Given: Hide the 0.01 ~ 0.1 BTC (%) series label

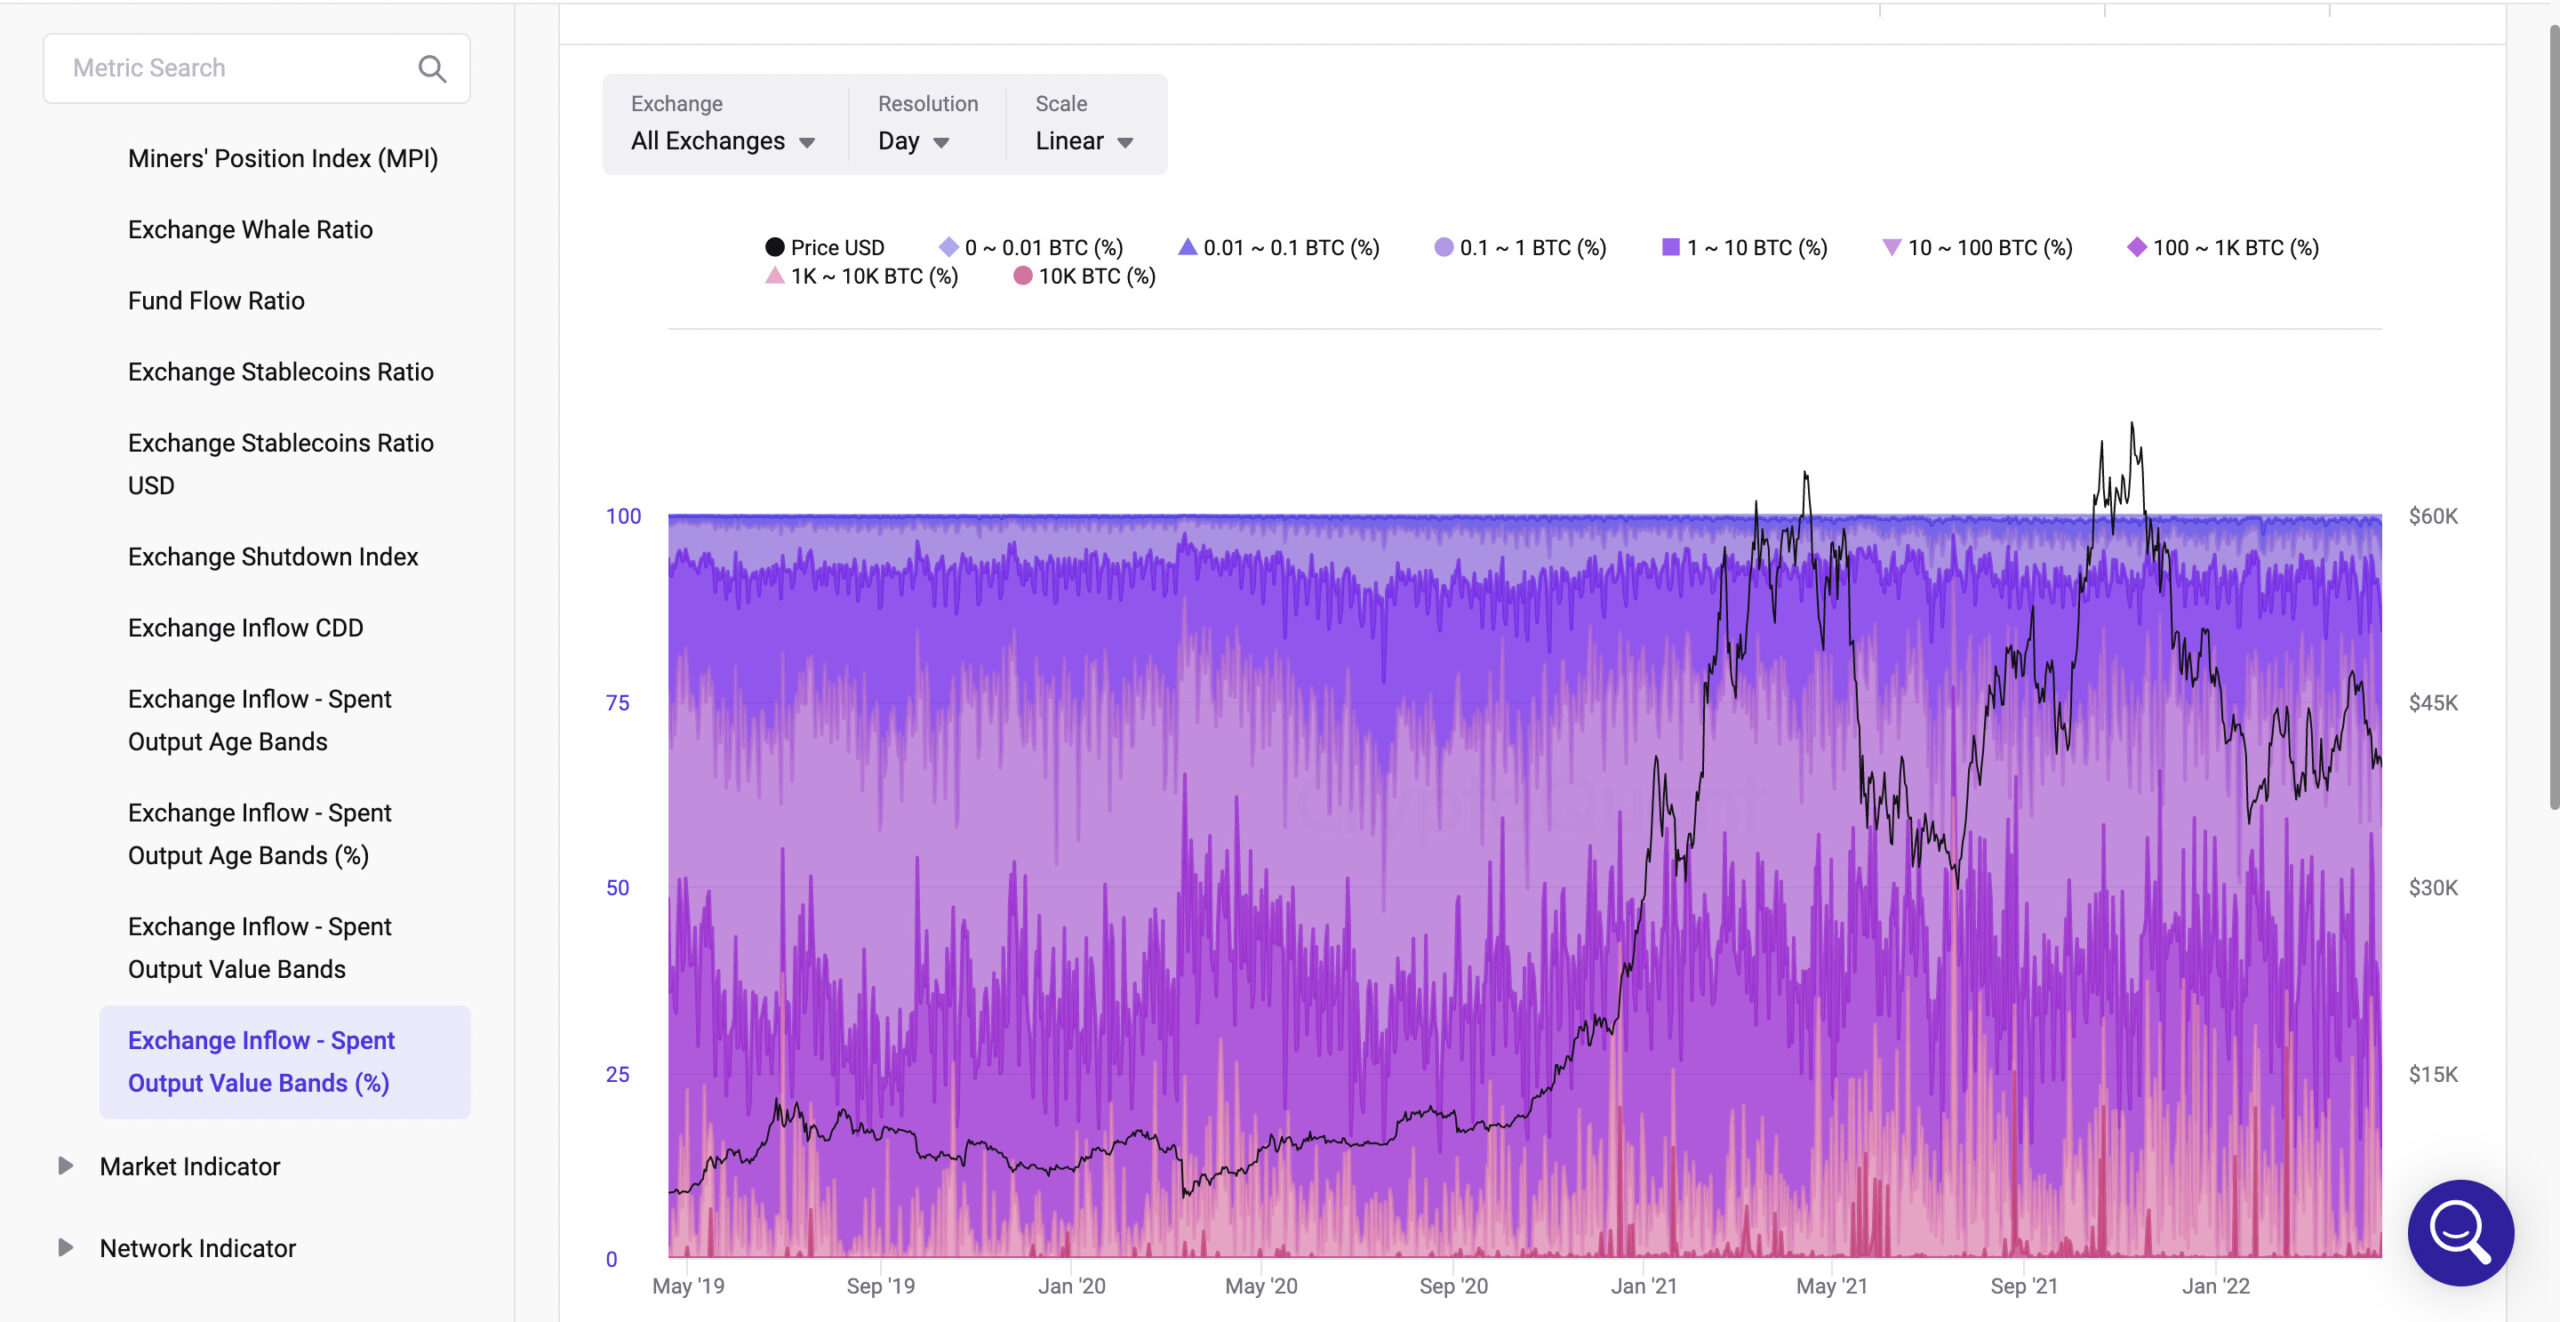Looking at the screenshot, I should 1291,247.
